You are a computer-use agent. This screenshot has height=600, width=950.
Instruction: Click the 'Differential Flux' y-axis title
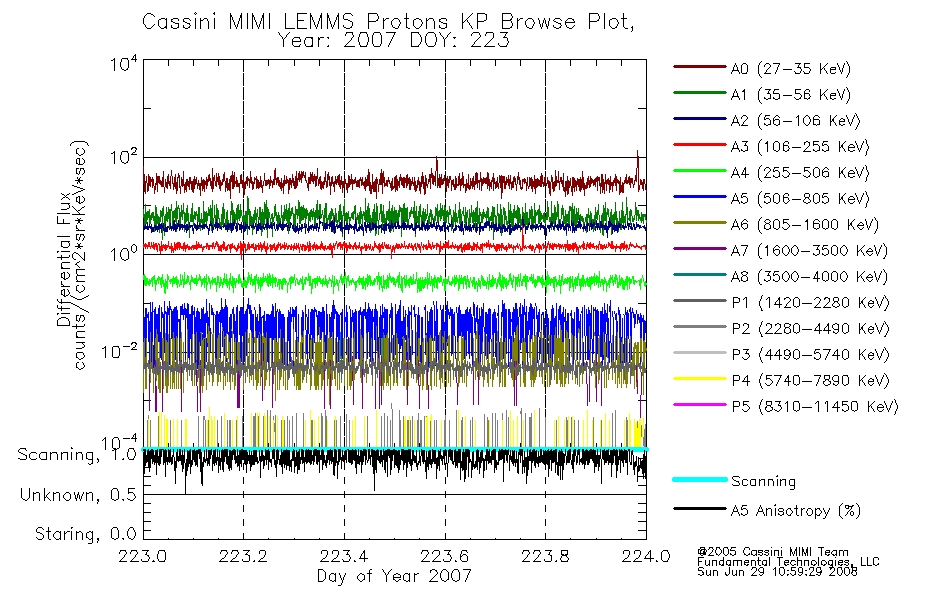click(64, 259)
